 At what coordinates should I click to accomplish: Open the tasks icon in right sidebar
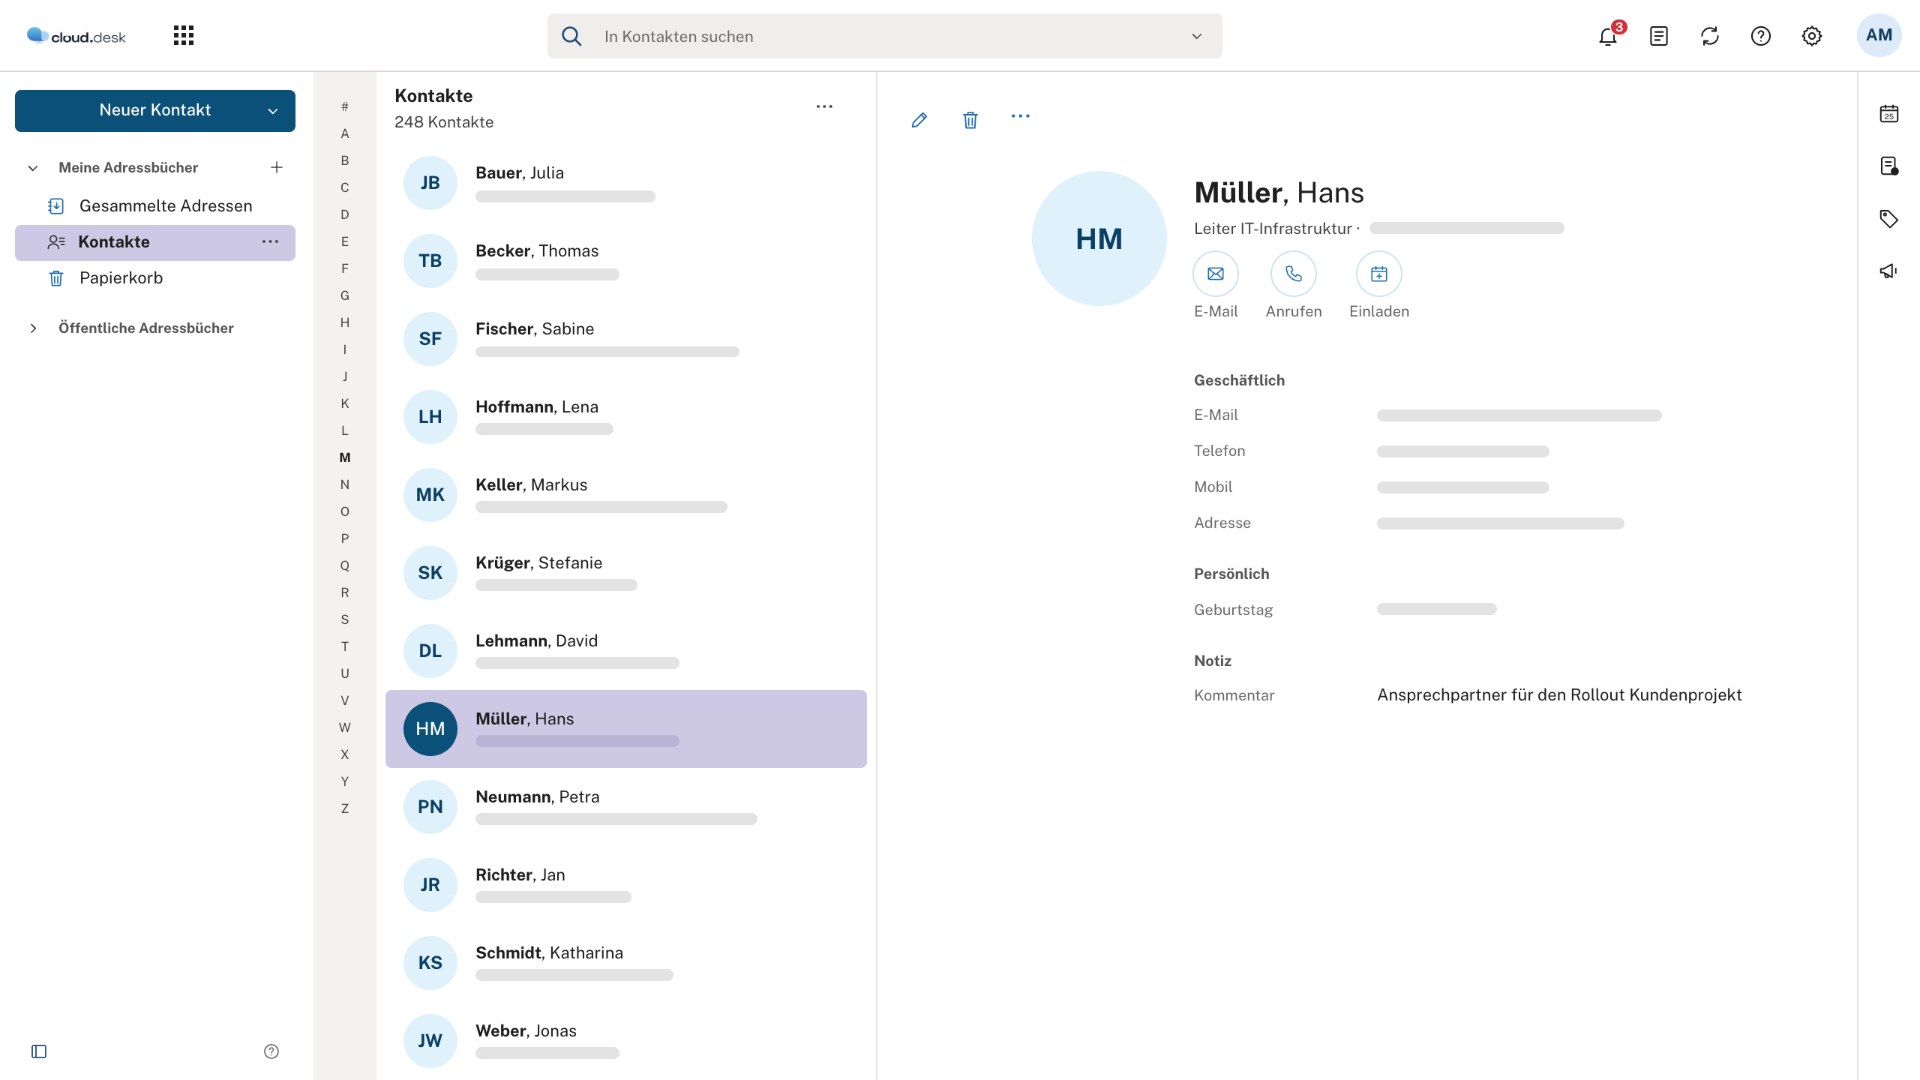(x=1889, y=166)
